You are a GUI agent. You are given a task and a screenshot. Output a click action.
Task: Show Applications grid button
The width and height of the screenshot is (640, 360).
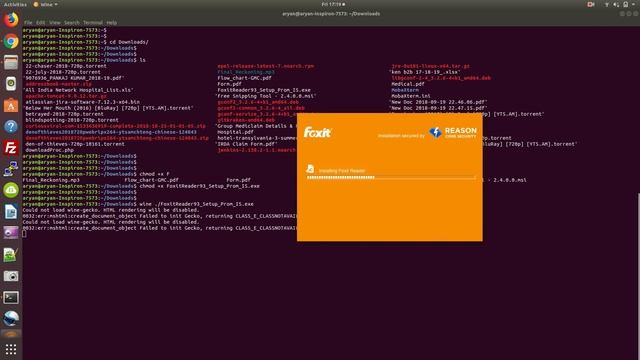(x=11, y=349)
